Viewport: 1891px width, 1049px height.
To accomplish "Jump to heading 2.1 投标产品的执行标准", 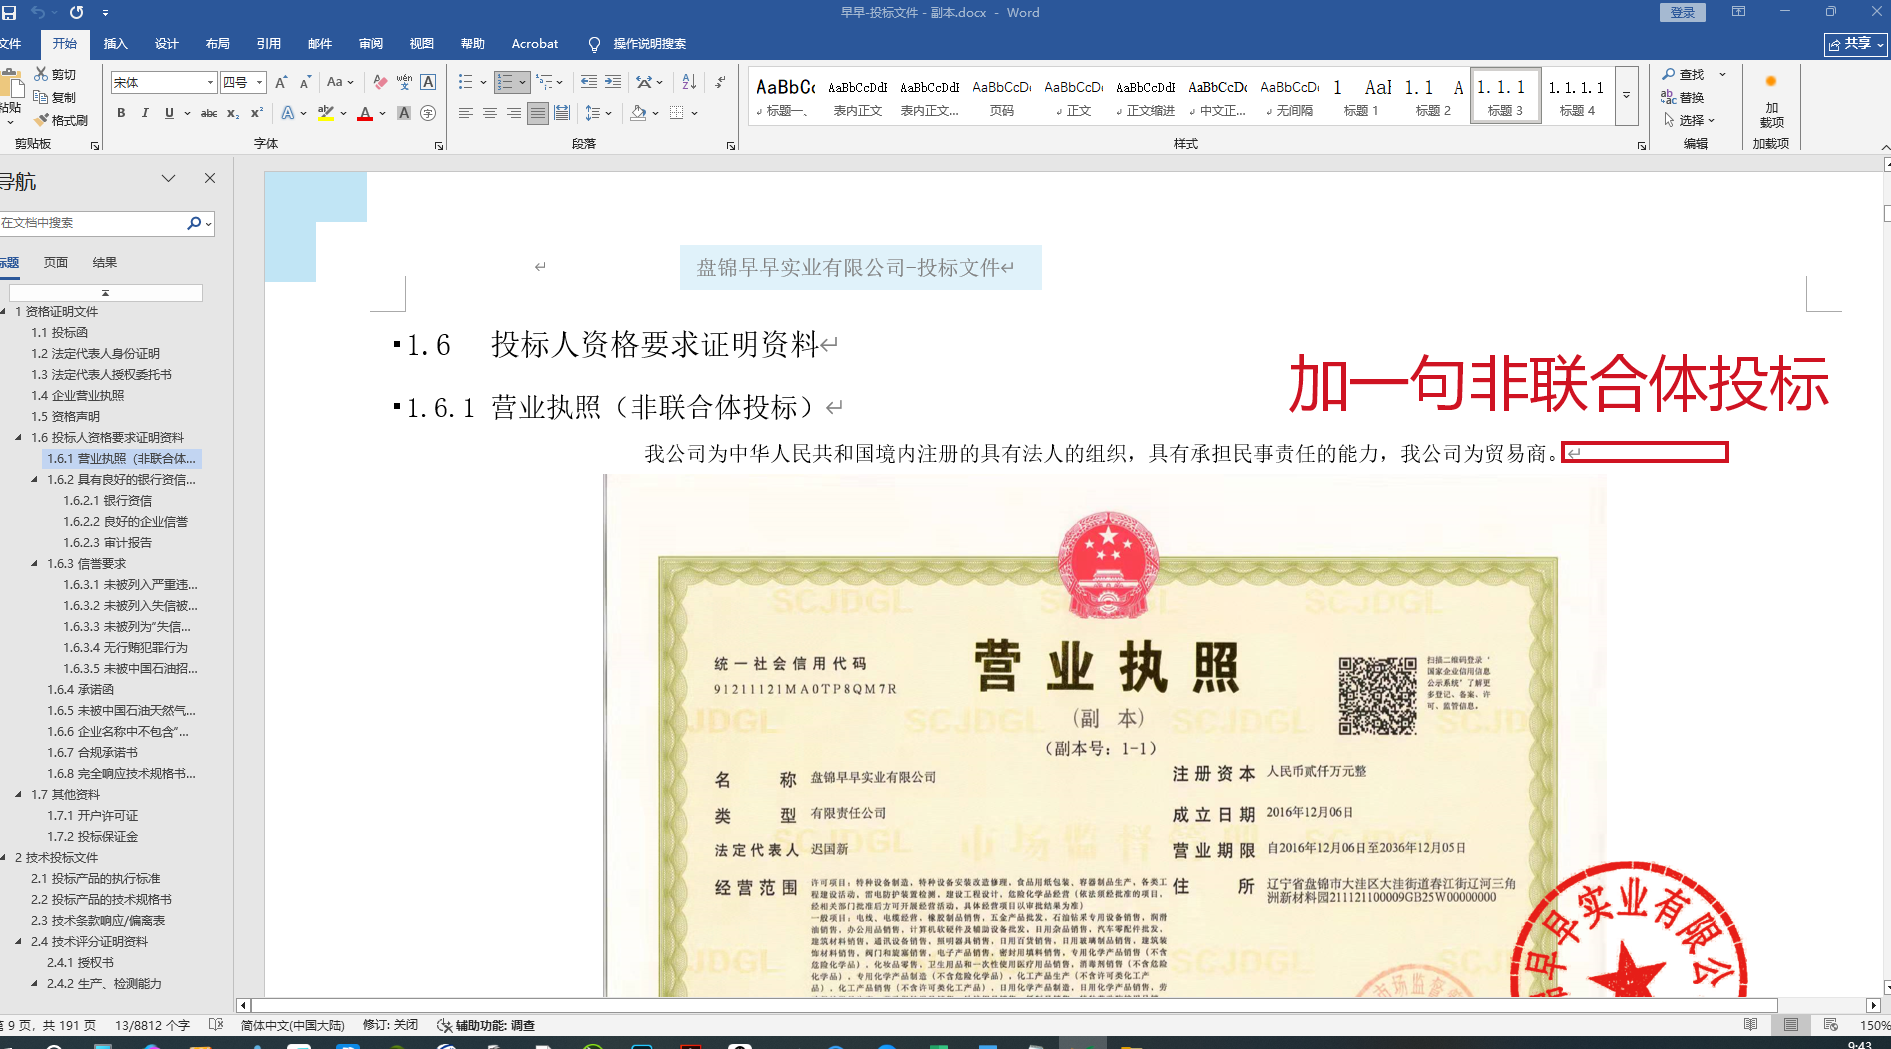I will pos(96,878).
